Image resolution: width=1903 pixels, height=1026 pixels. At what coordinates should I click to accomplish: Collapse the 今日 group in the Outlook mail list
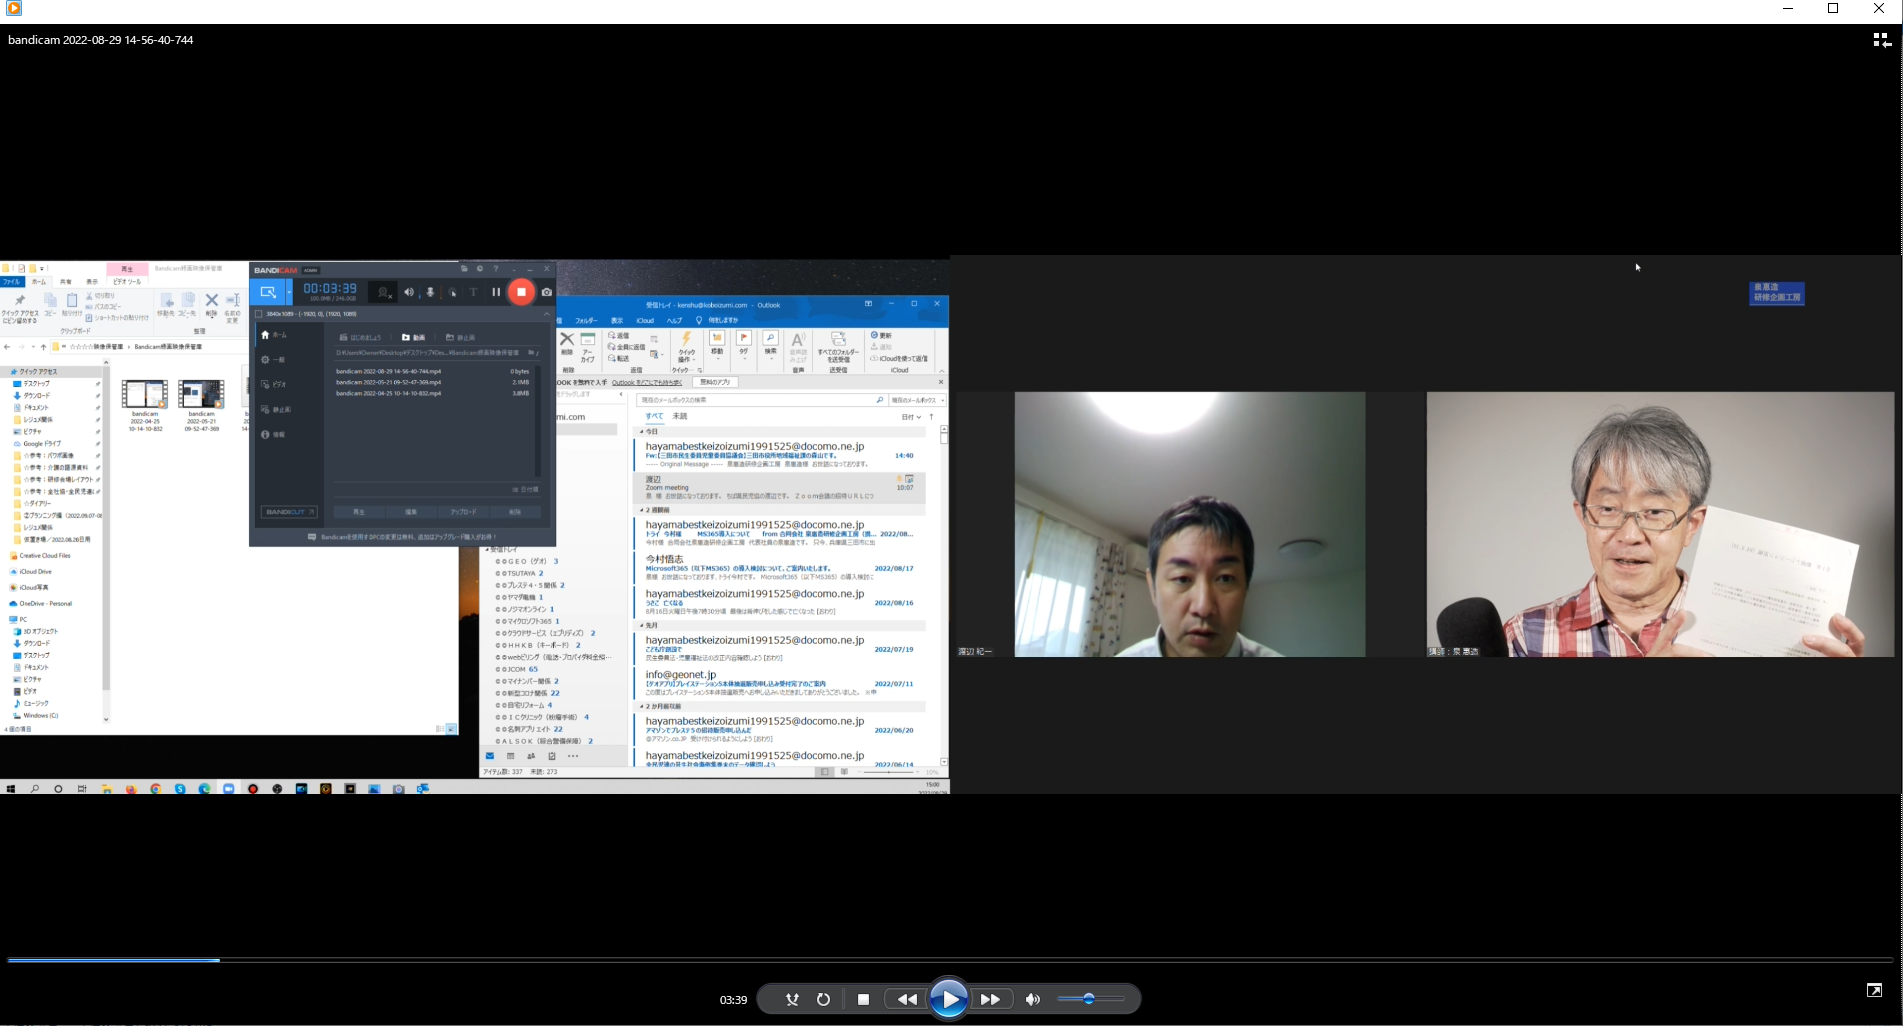tap(642, 432)
